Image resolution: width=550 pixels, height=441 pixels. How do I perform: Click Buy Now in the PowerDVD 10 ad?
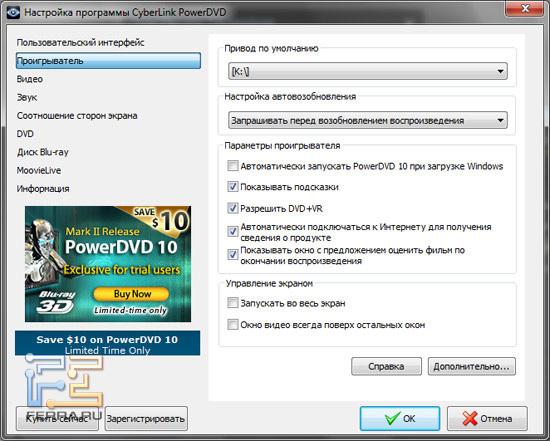click(x=132, y=294)
